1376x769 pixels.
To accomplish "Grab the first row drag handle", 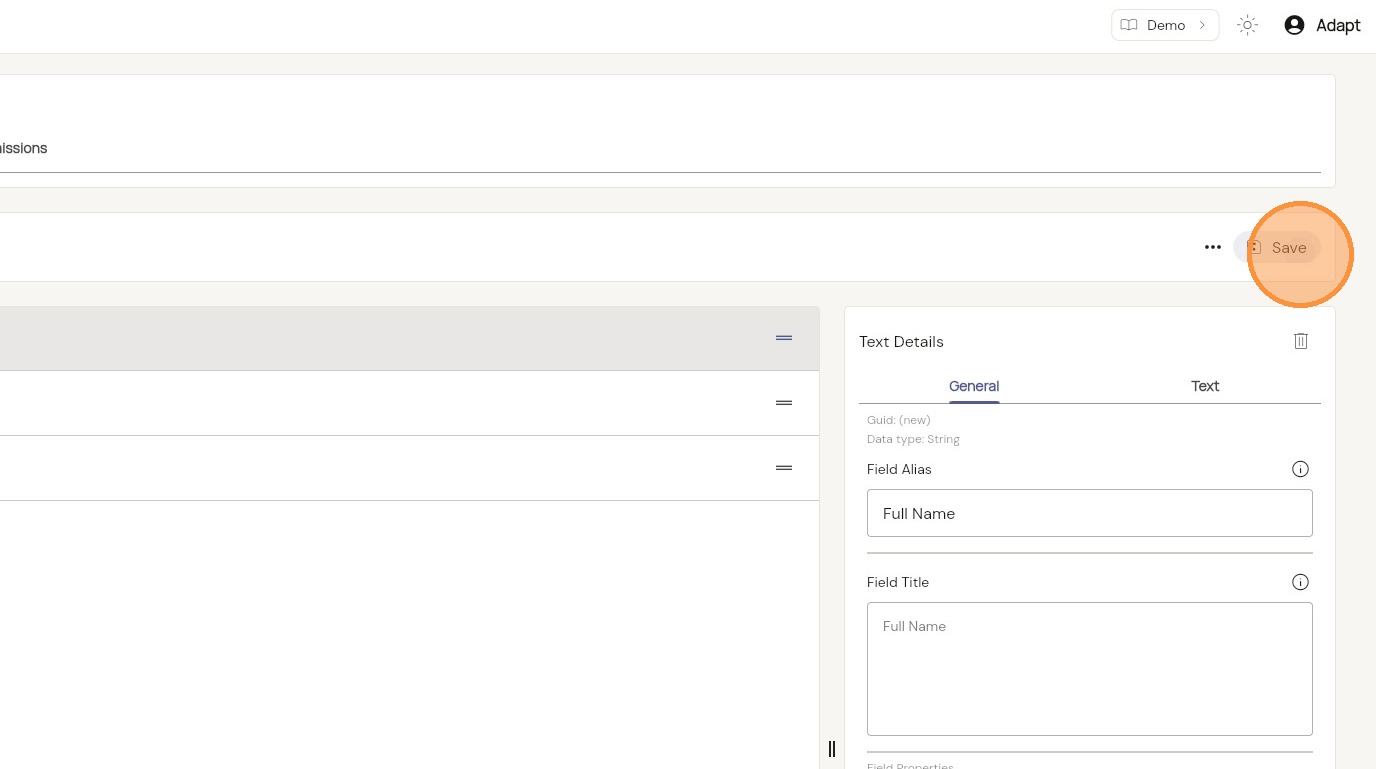I will point(784,338).
